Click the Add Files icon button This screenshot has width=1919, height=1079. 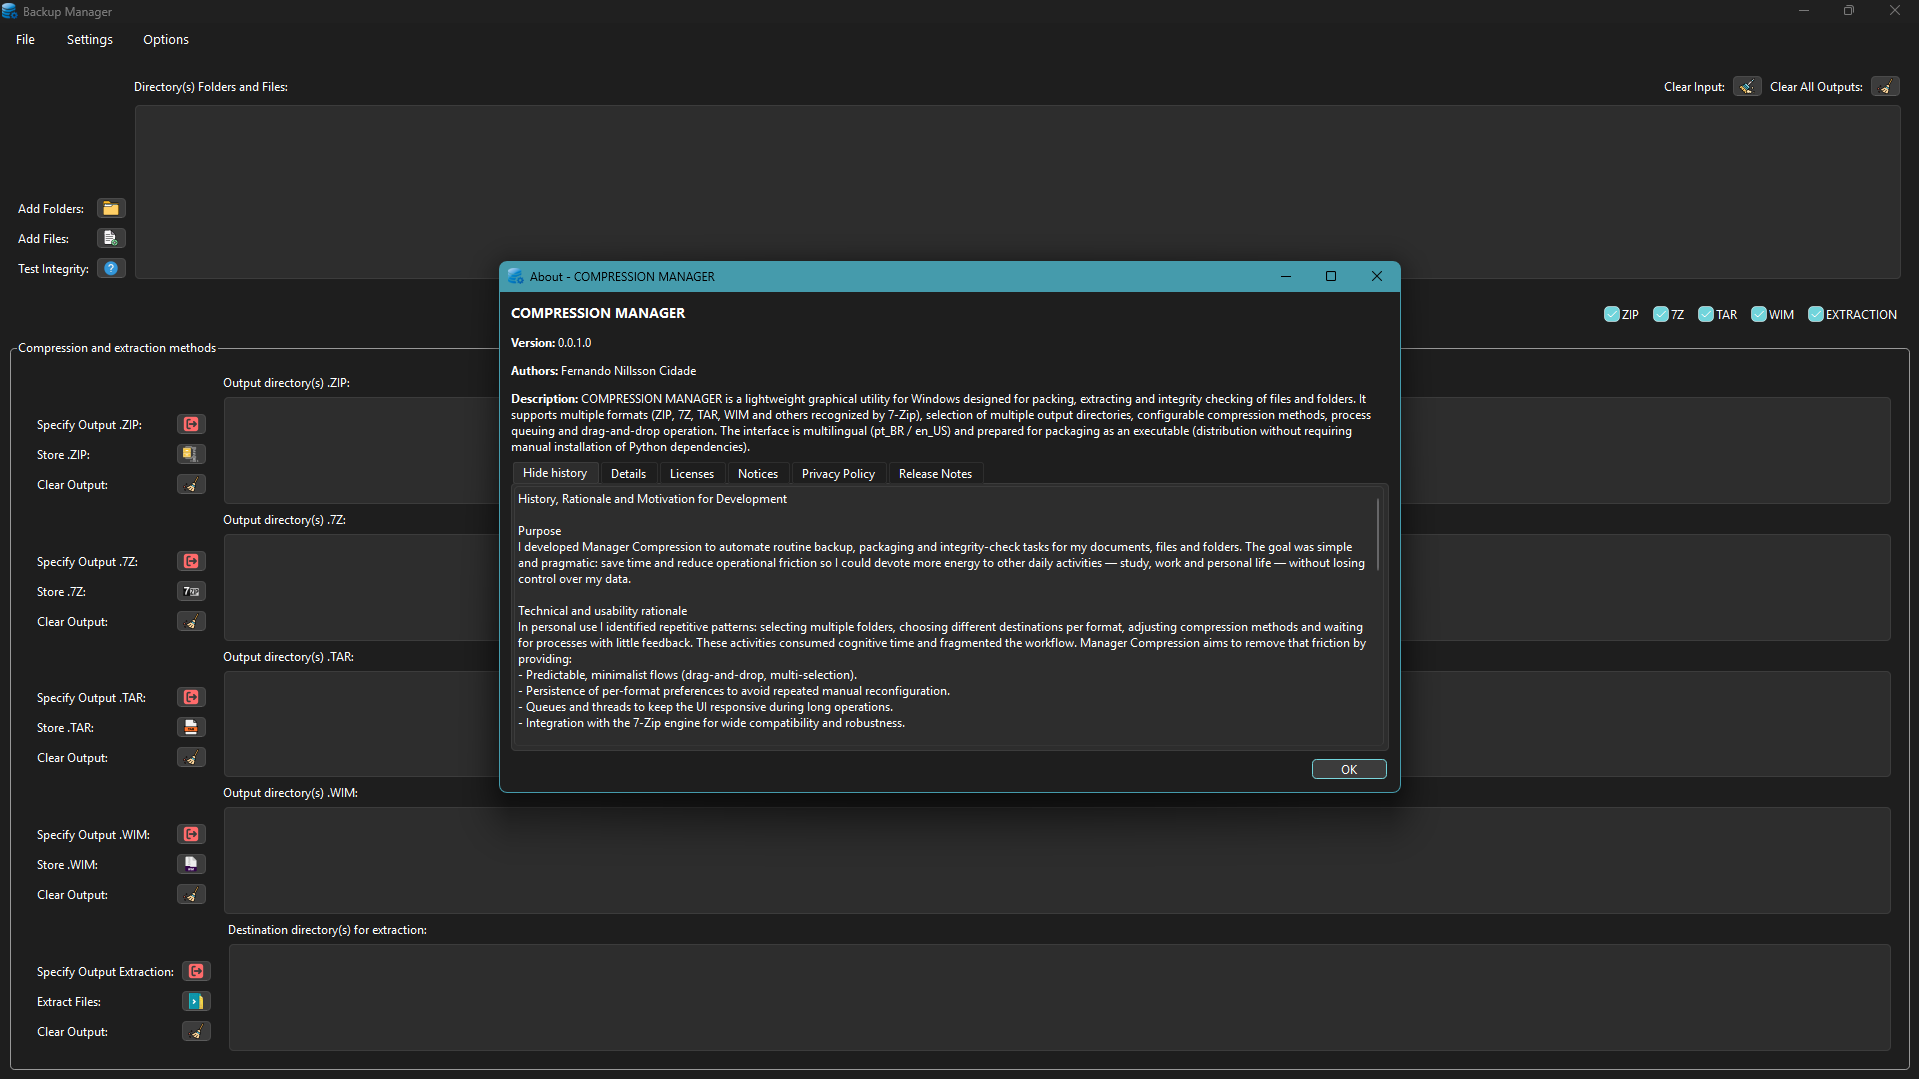111,238
